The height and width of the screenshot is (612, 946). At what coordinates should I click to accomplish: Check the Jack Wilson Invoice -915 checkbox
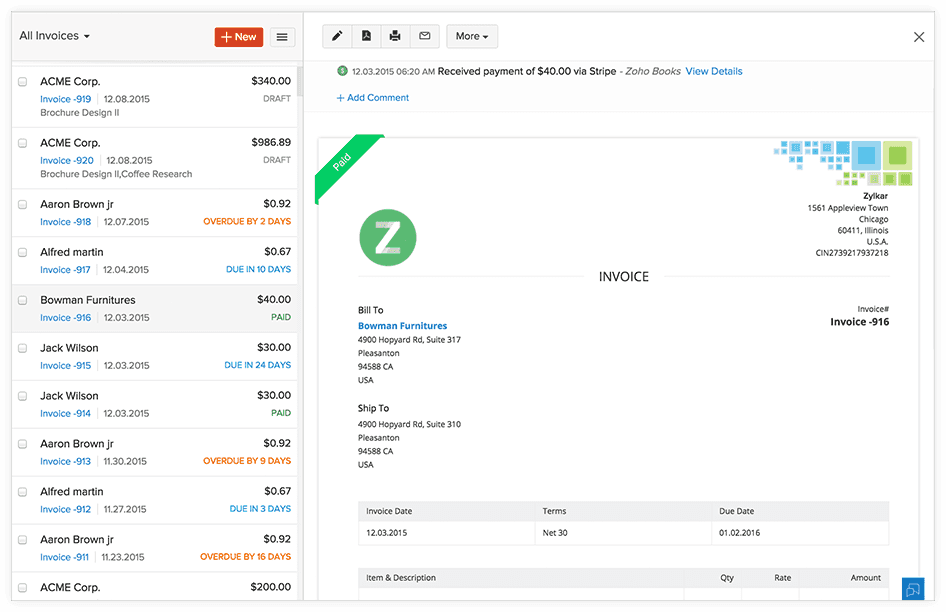(x=22, y=348)
